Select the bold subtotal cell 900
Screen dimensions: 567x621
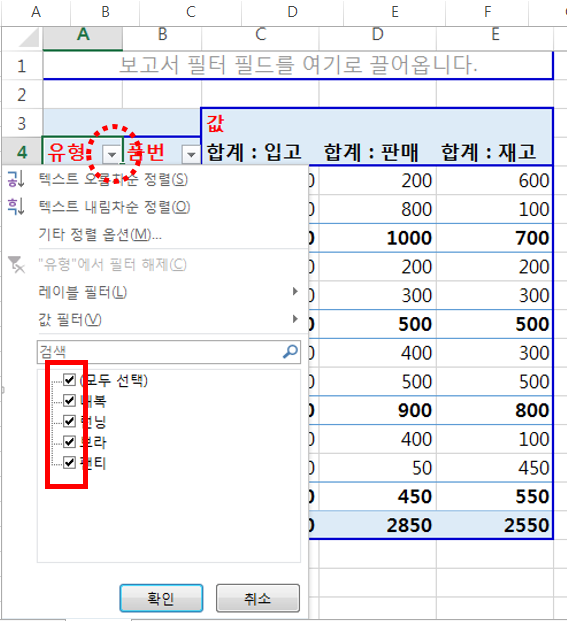click(377, 410)
